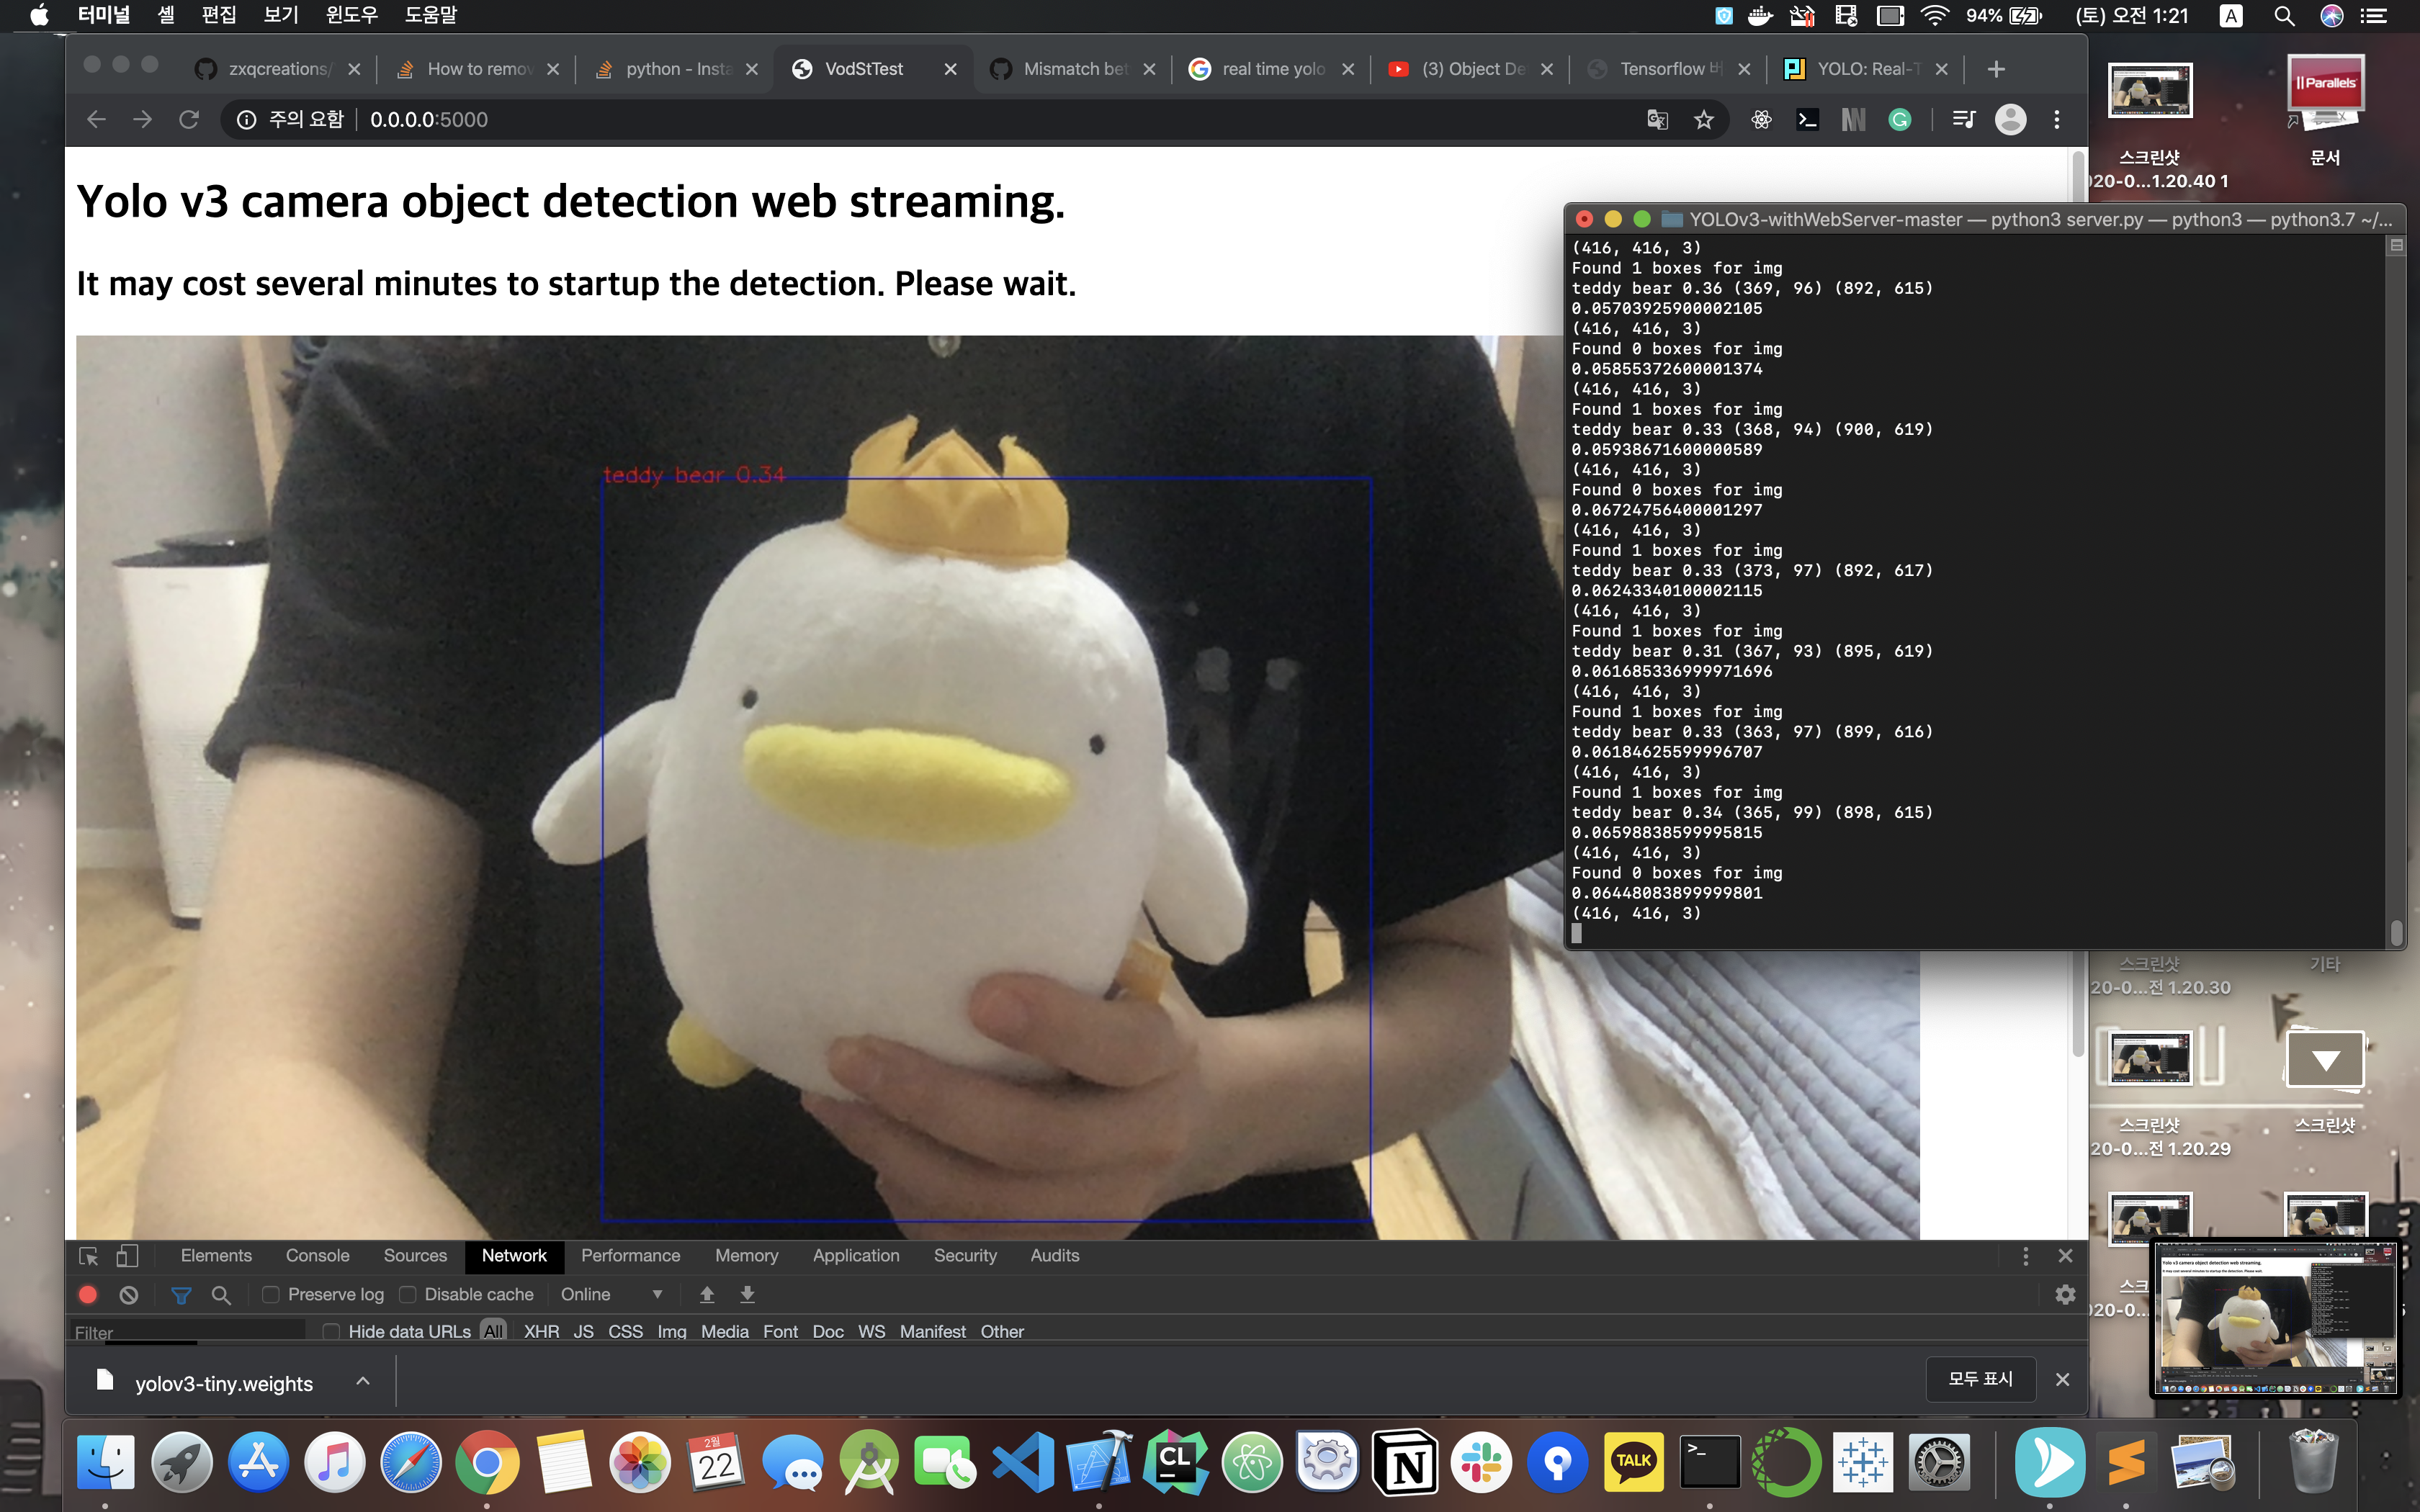The height and width of the screenshot is (1512, 2420).
Task: Enable the Preserve log checkbox
Action: pyautogui.click(x=271, y=1294)
